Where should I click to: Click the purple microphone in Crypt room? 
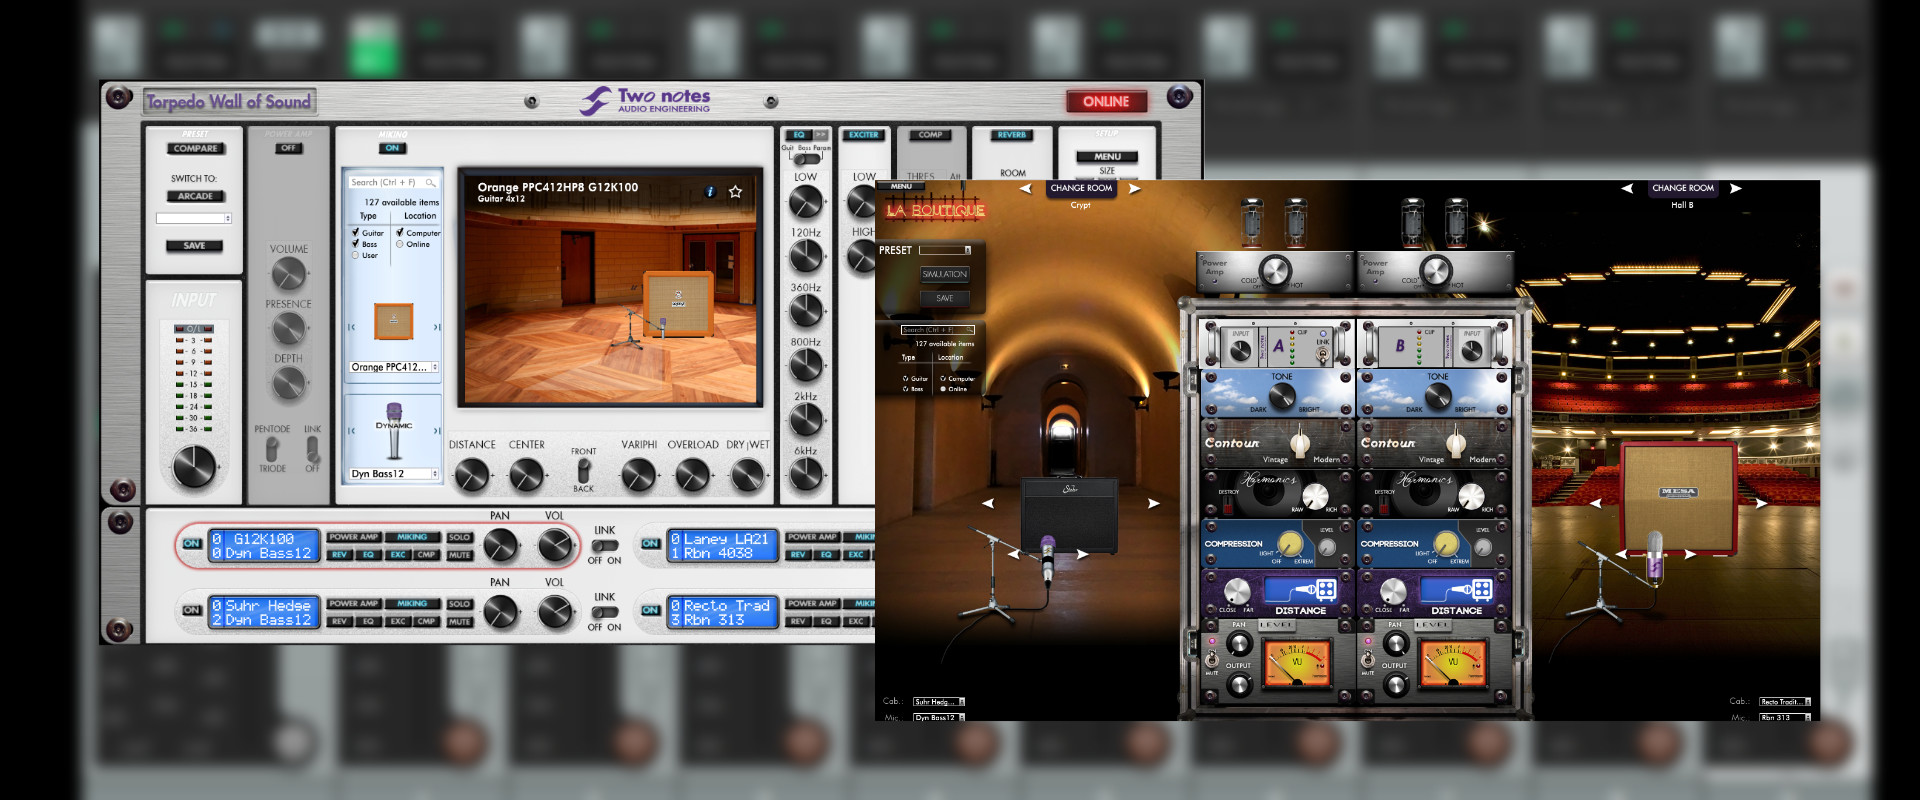1047,556
